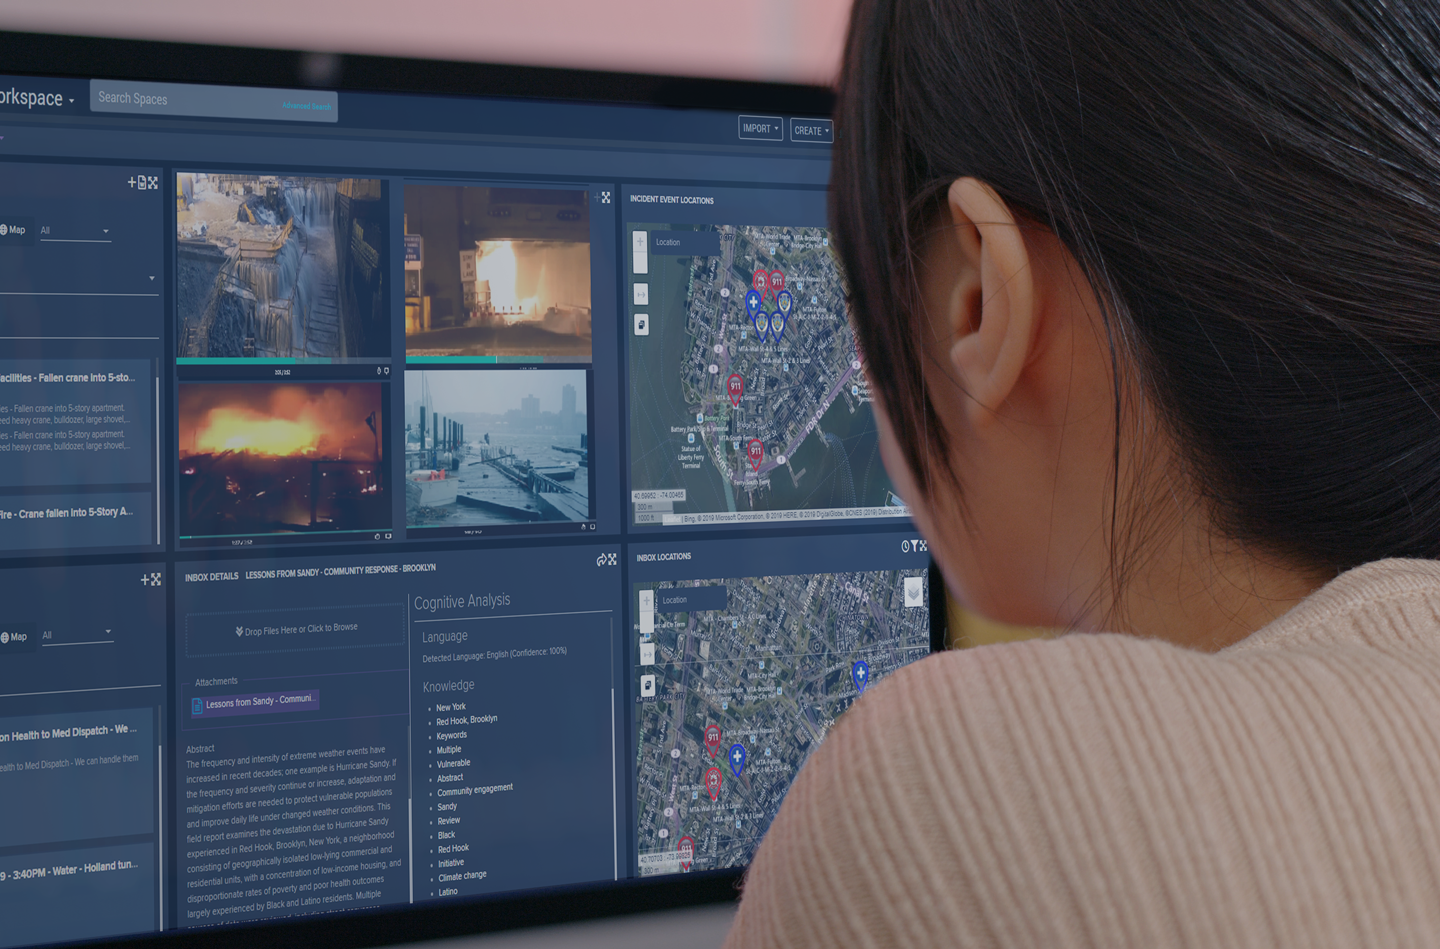Click the map layers icon on the Inbox Locations map
This screenshot has height=949, width=1440.
pyautogui.click(x=913, y=590)
